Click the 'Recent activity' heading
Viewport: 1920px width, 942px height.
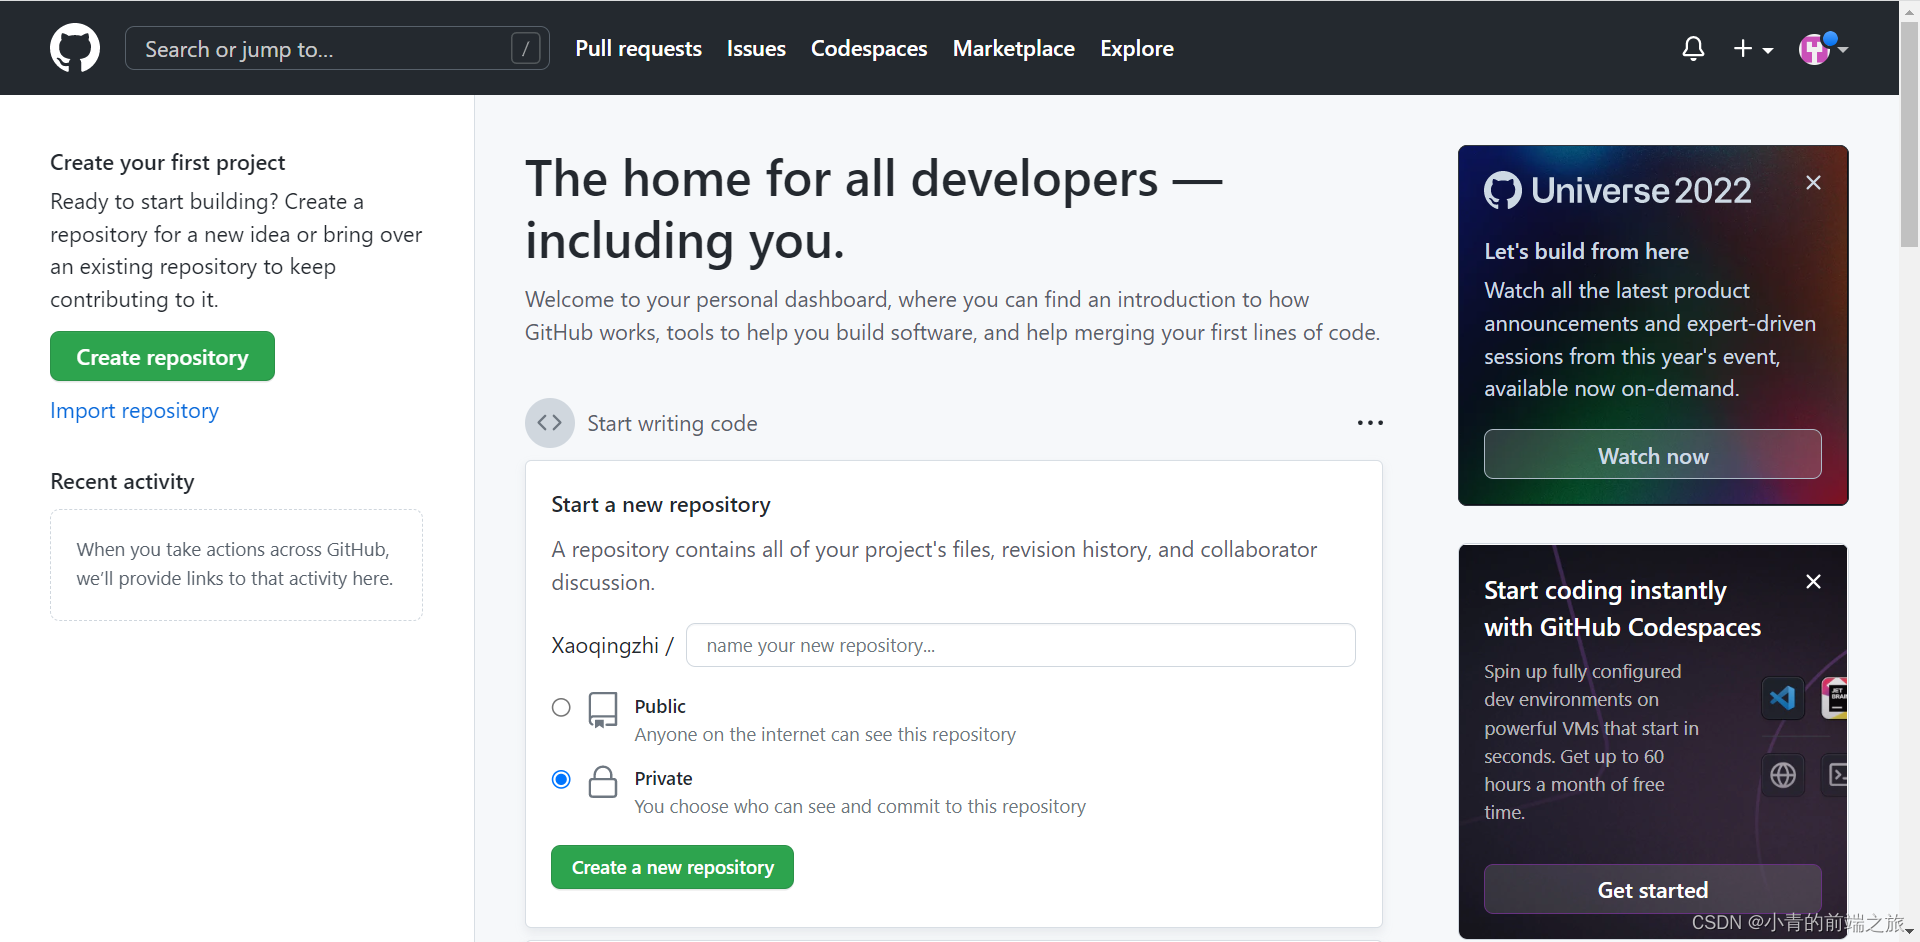point(122,481)
